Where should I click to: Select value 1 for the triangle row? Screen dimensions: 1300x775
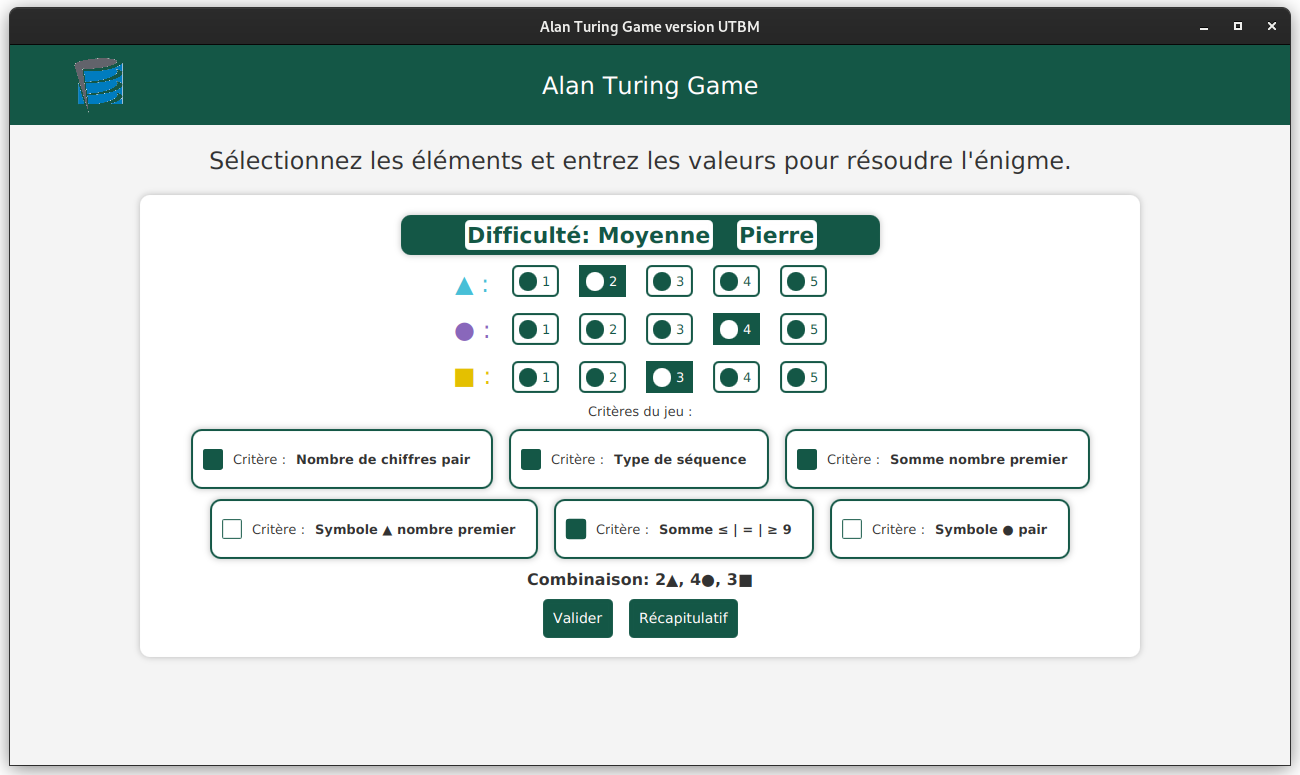point(535,282)
